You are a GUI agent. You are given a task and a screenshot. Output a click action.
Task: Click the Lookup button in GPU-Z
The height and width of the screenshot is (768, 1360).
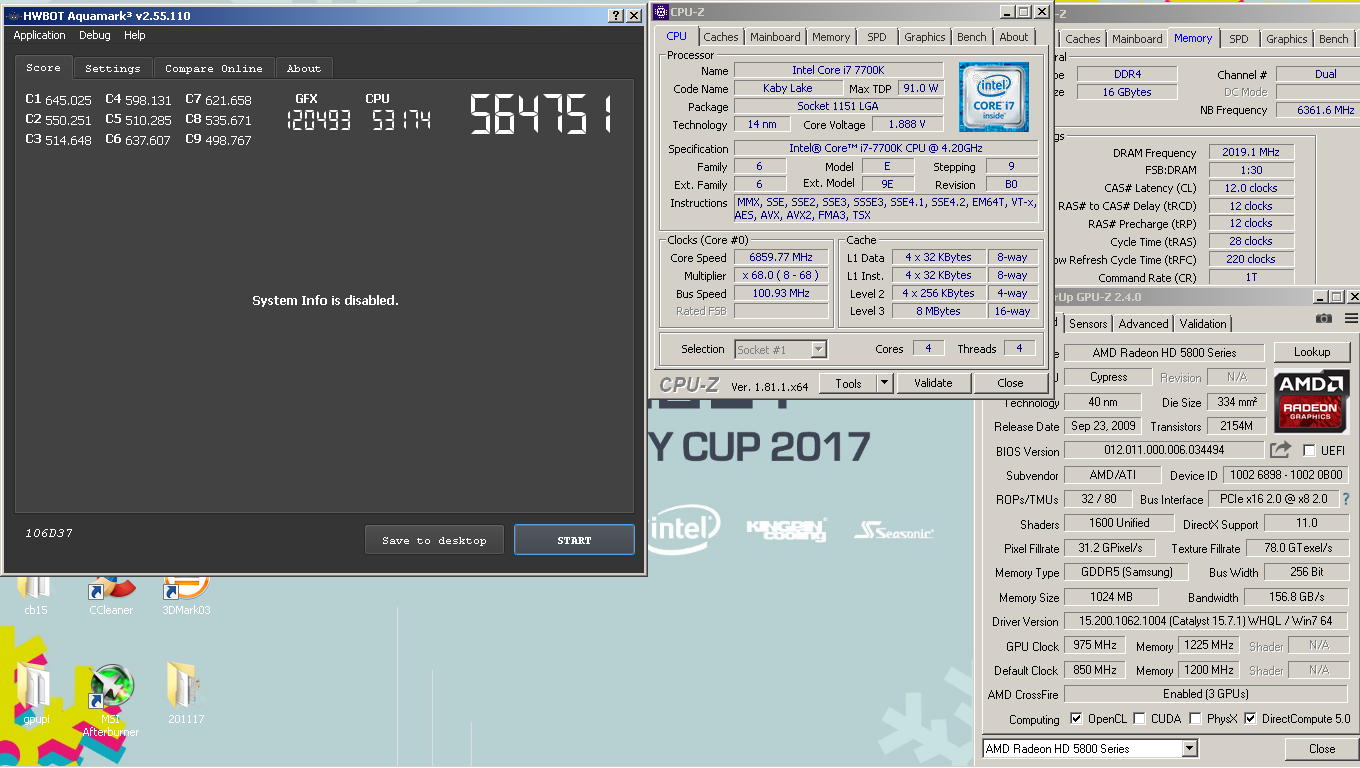(1311, 352)
